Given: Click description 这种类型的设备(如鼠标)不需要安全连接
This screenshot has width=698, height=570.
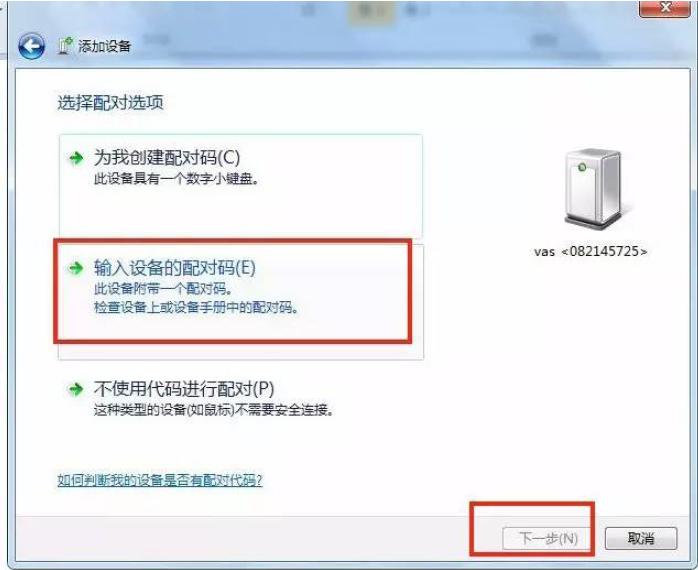Looking at the screenshot, I should [214, 409].
